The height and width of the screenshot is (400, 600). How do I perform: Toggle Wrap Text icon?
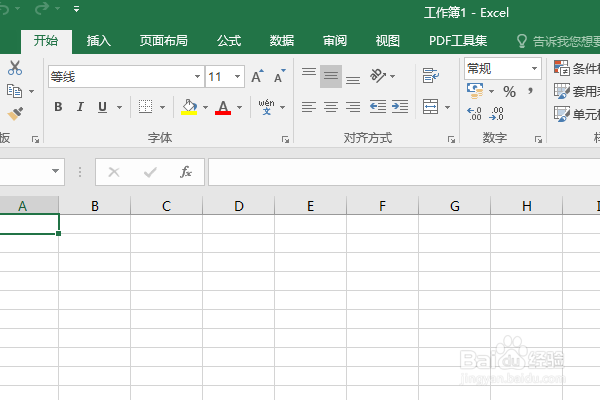(x=430, y=75)
